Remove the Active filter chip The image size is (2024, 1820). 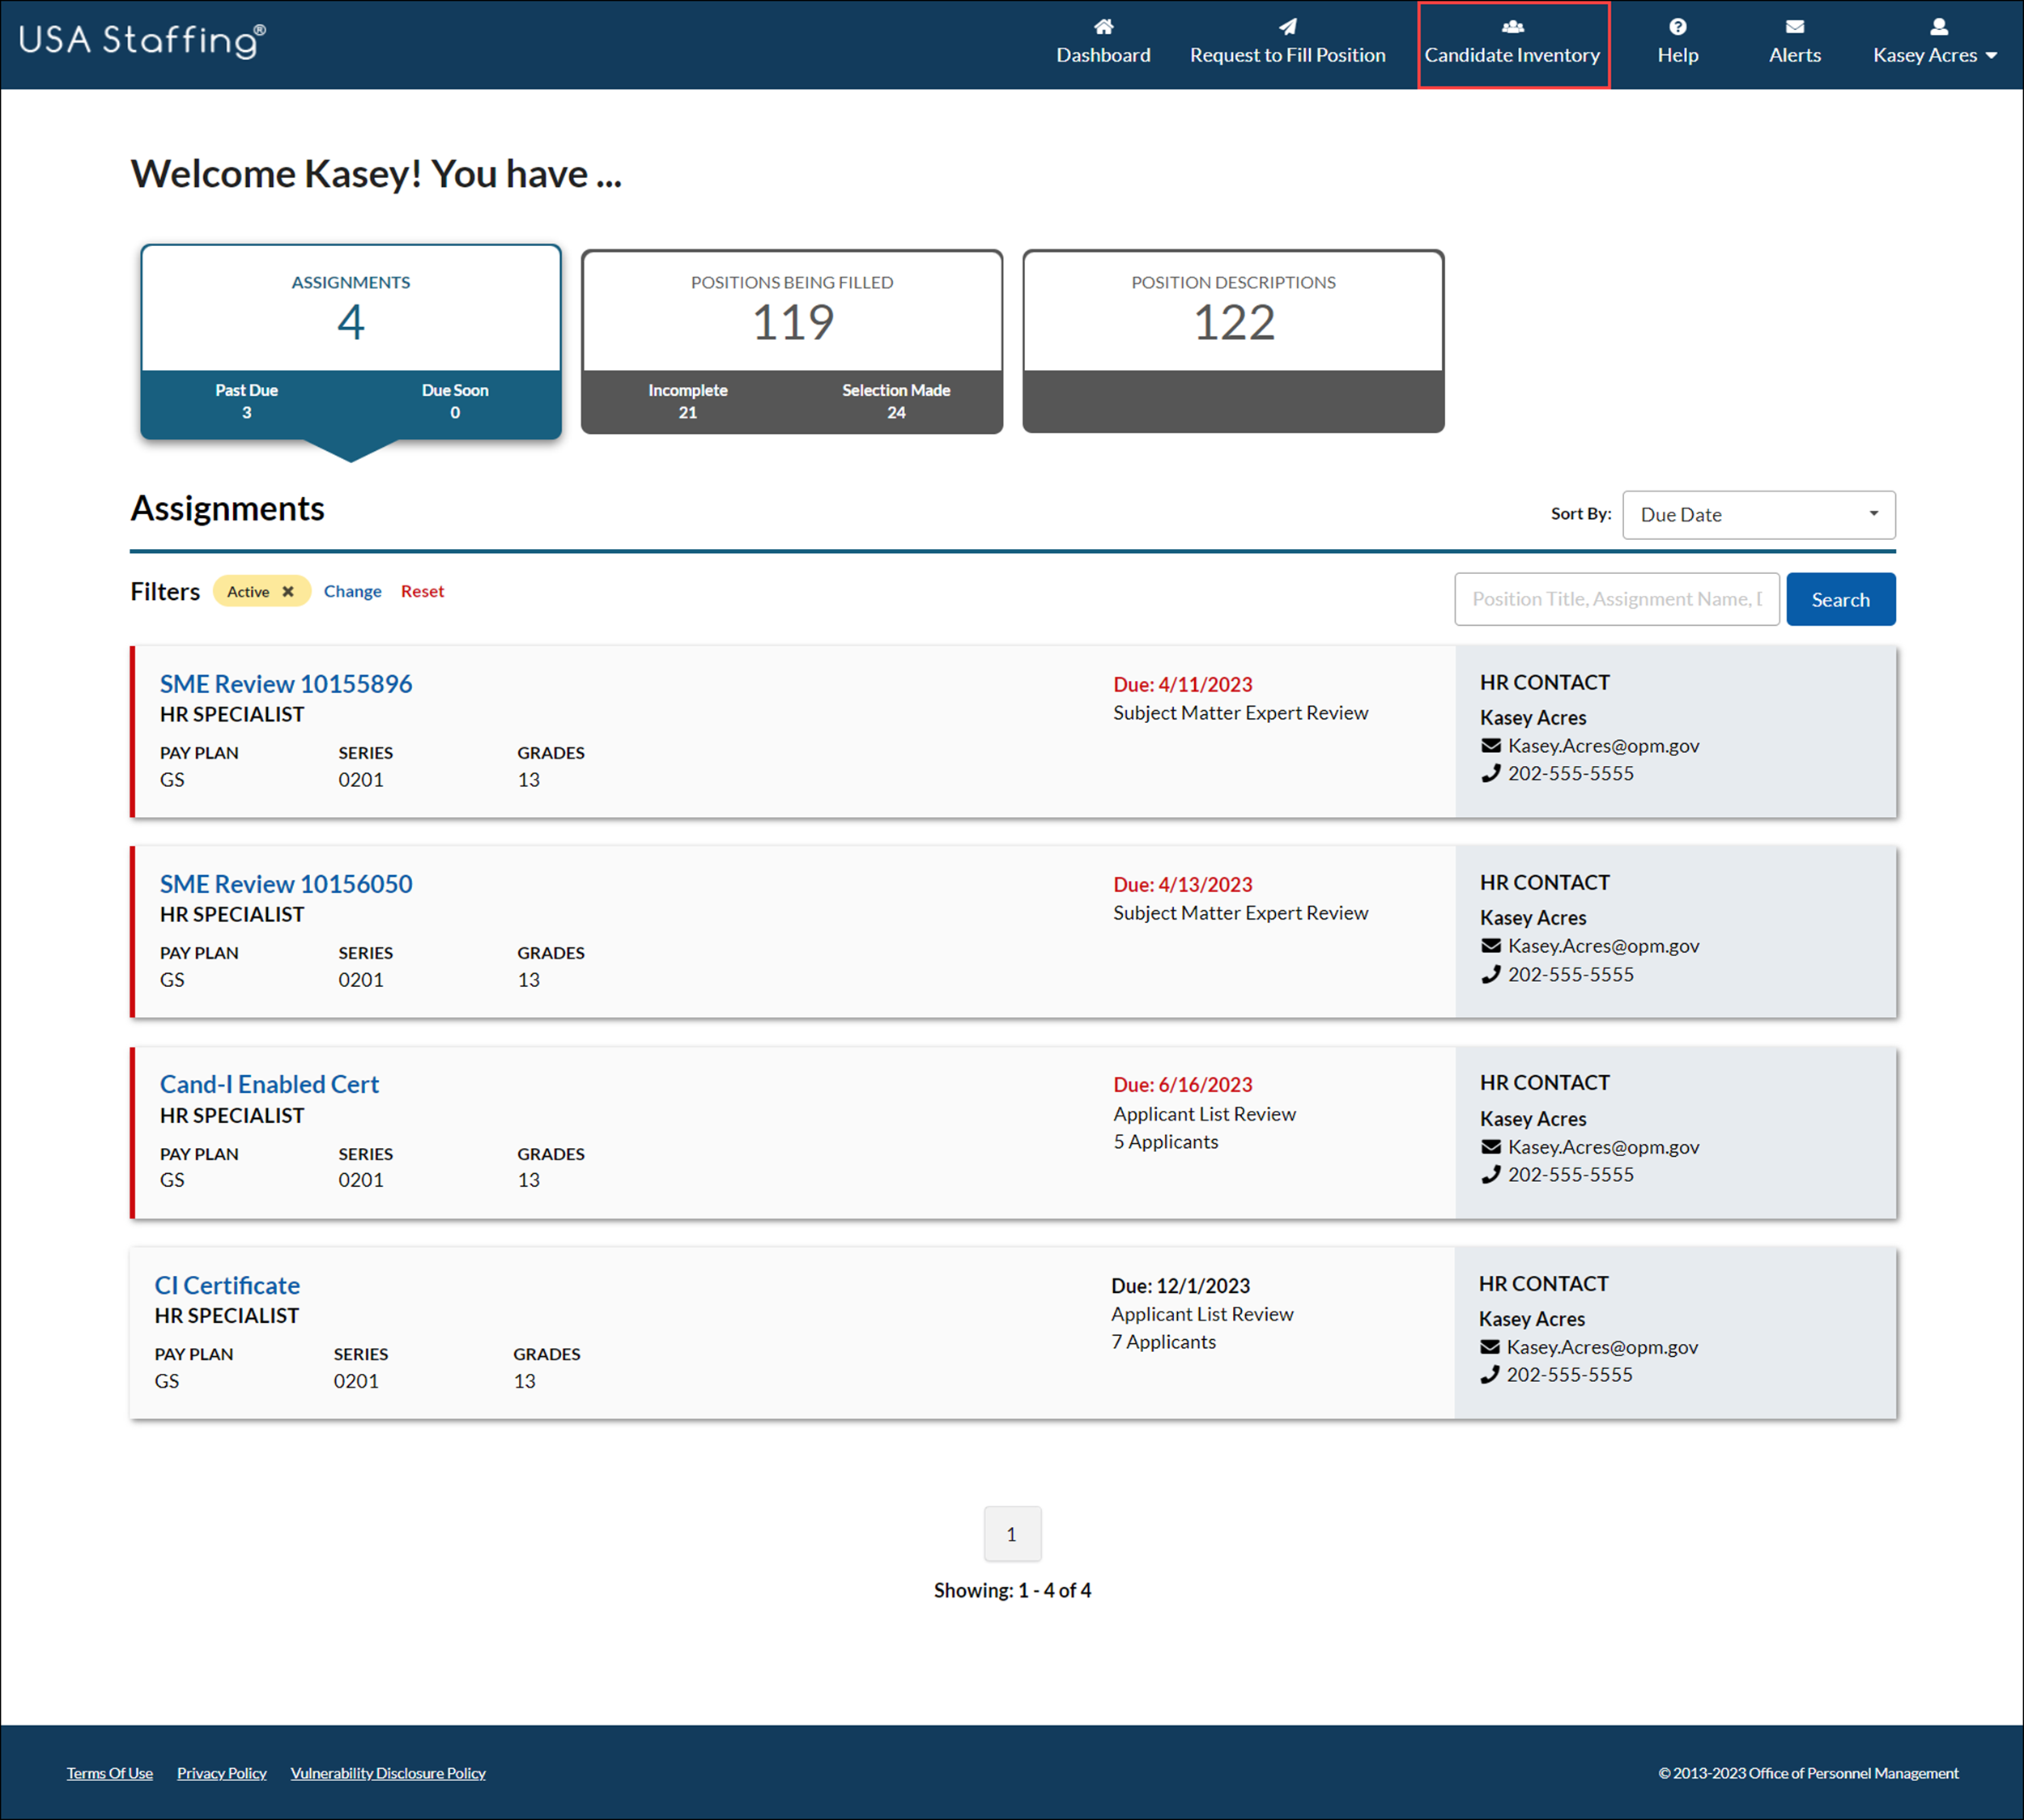click(x=288, y=591)
